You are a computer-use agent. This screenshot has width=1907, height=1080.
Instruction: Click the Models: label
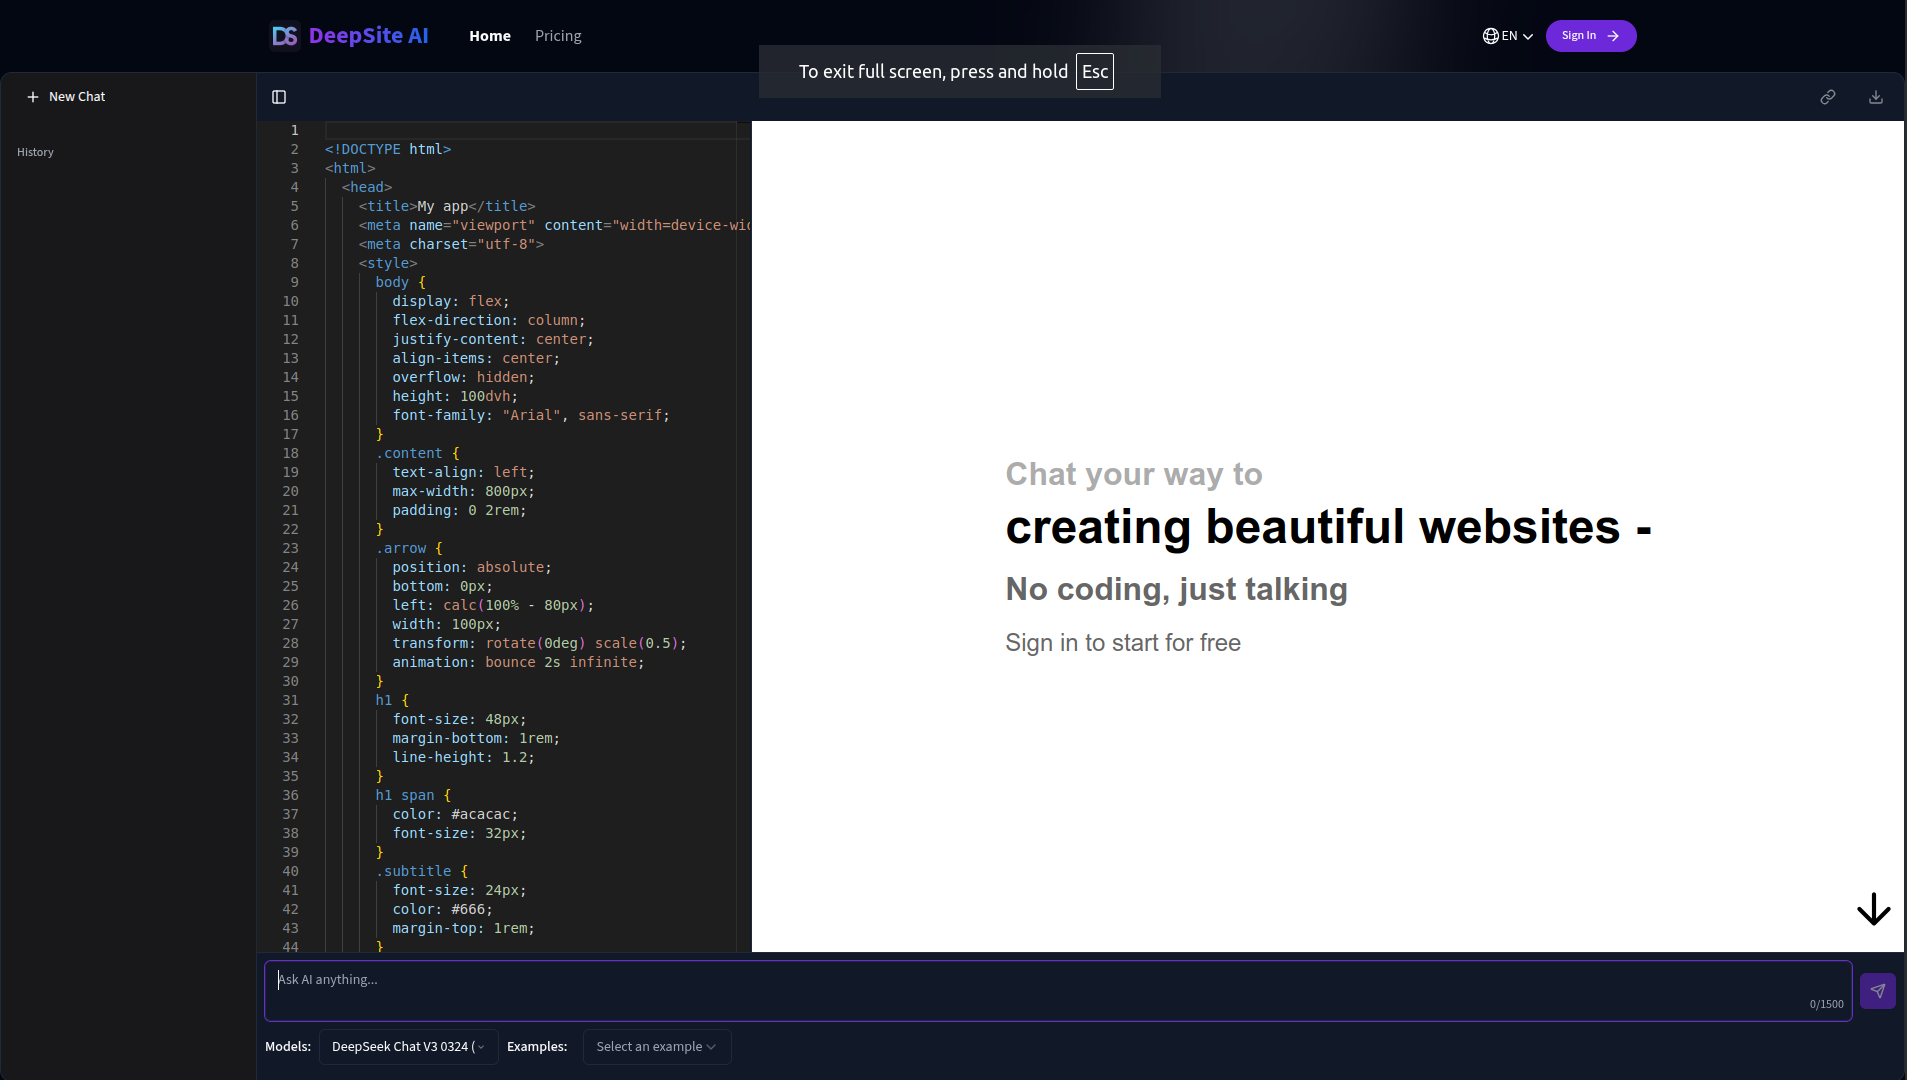288,1047
